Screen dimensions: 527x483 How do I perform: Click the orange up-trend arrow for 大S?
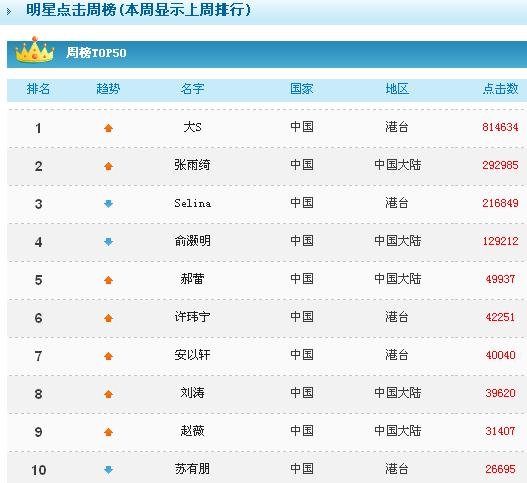pos(108,128)
